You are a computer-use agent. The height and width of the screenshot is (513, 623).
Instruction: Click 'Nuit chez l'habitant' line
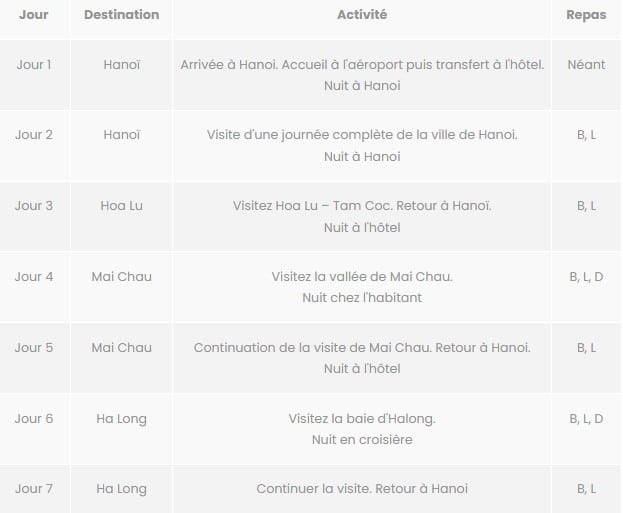coord(362,298)
